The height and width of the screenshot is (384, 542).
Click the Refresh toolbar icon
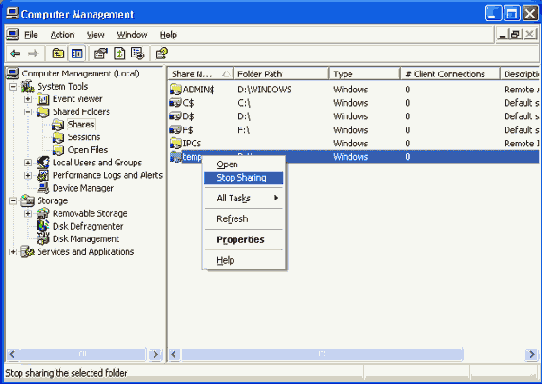pyautogui.click(x=120, y=54)
